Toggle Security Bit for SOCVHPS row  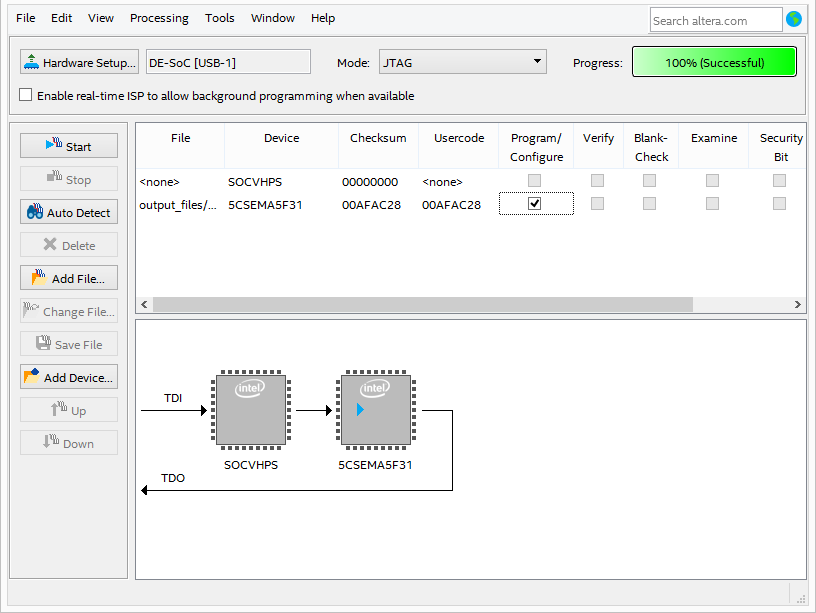(780, 181)
